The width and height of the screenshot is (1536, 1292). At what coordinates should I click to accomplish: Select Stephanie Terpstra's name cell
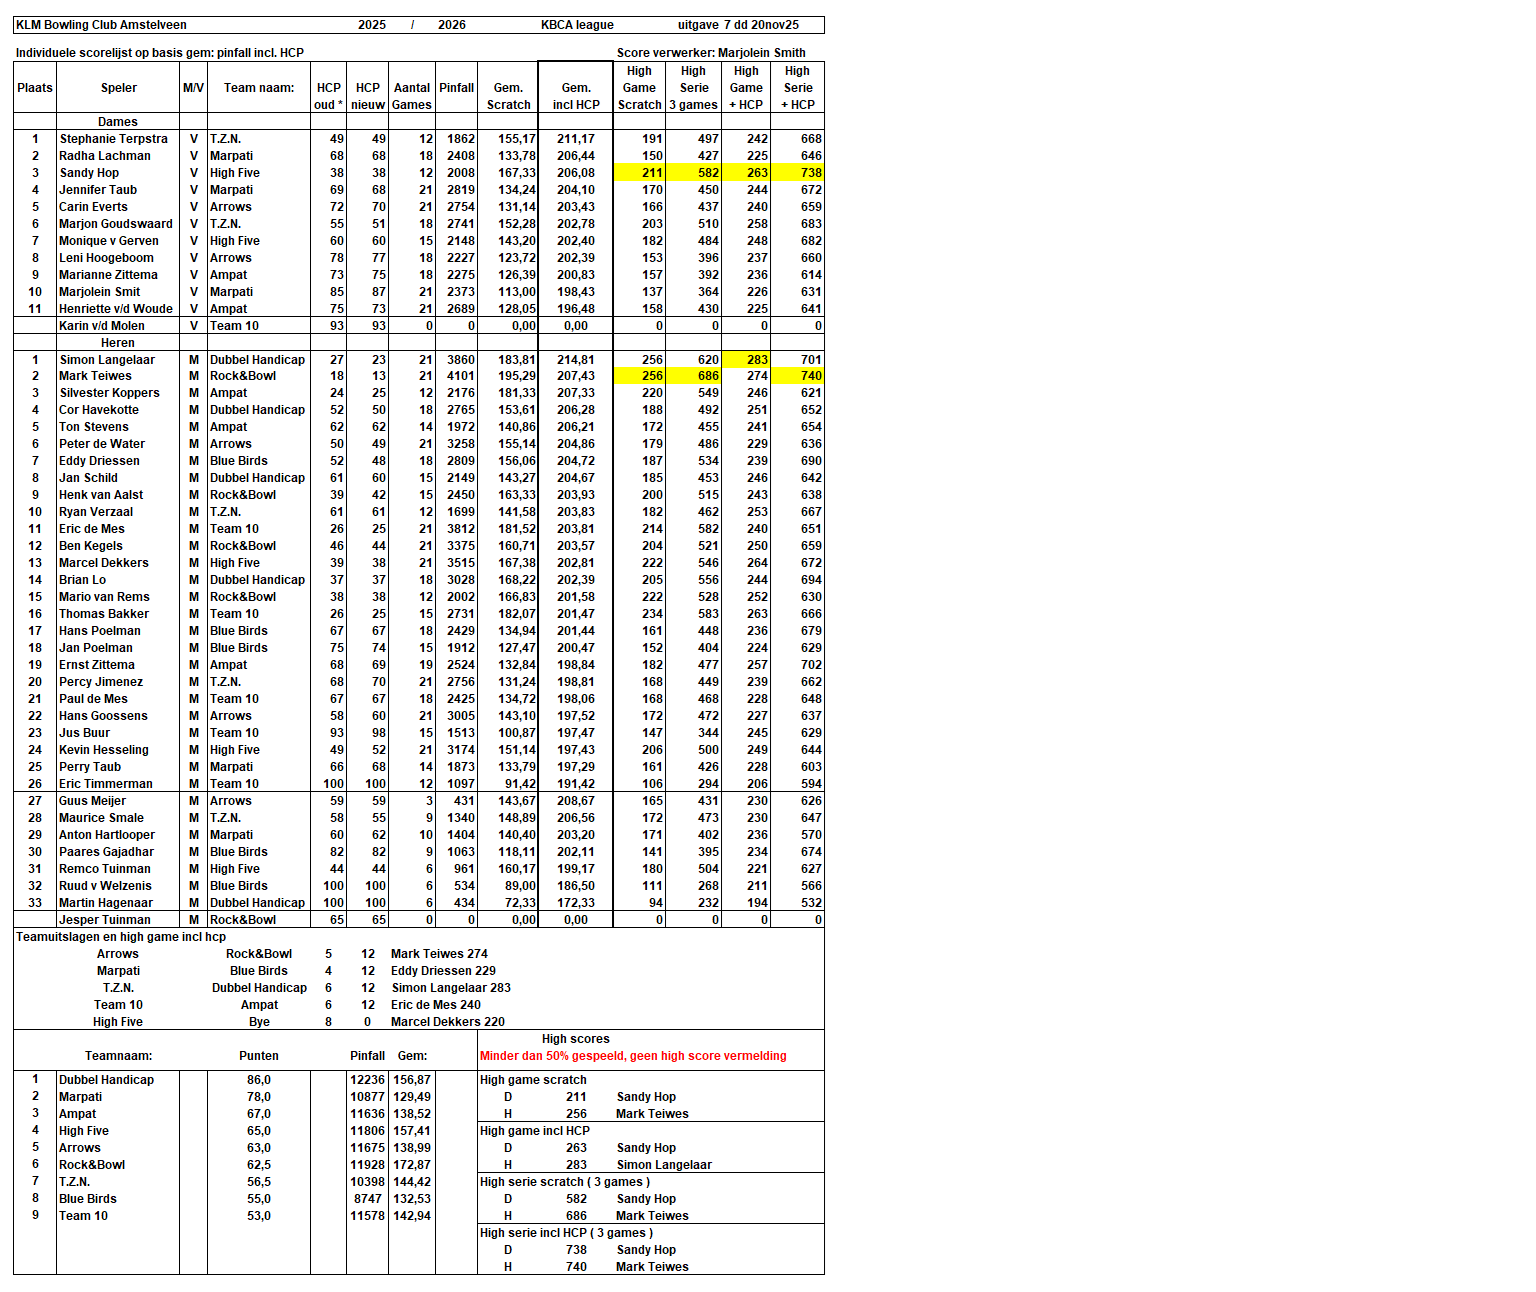tap(114, 139)
